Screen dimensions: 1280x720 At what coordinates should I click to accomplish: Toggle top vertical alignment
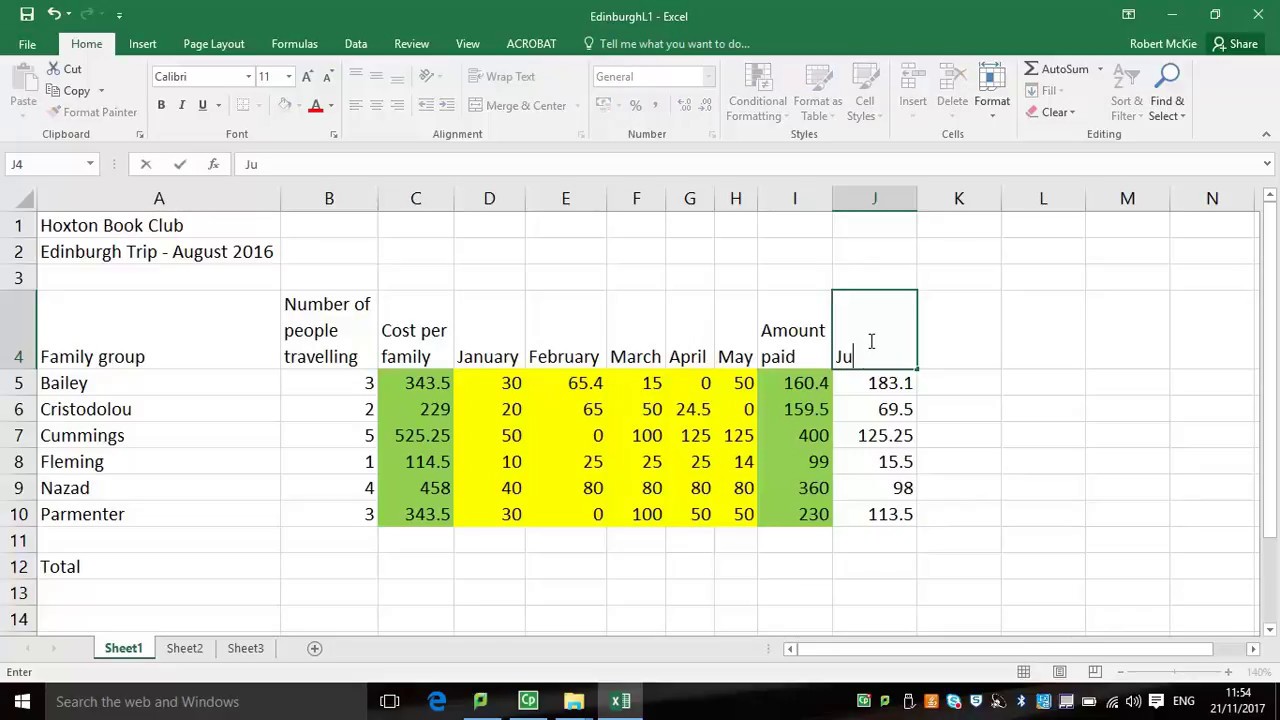point(356,76)
